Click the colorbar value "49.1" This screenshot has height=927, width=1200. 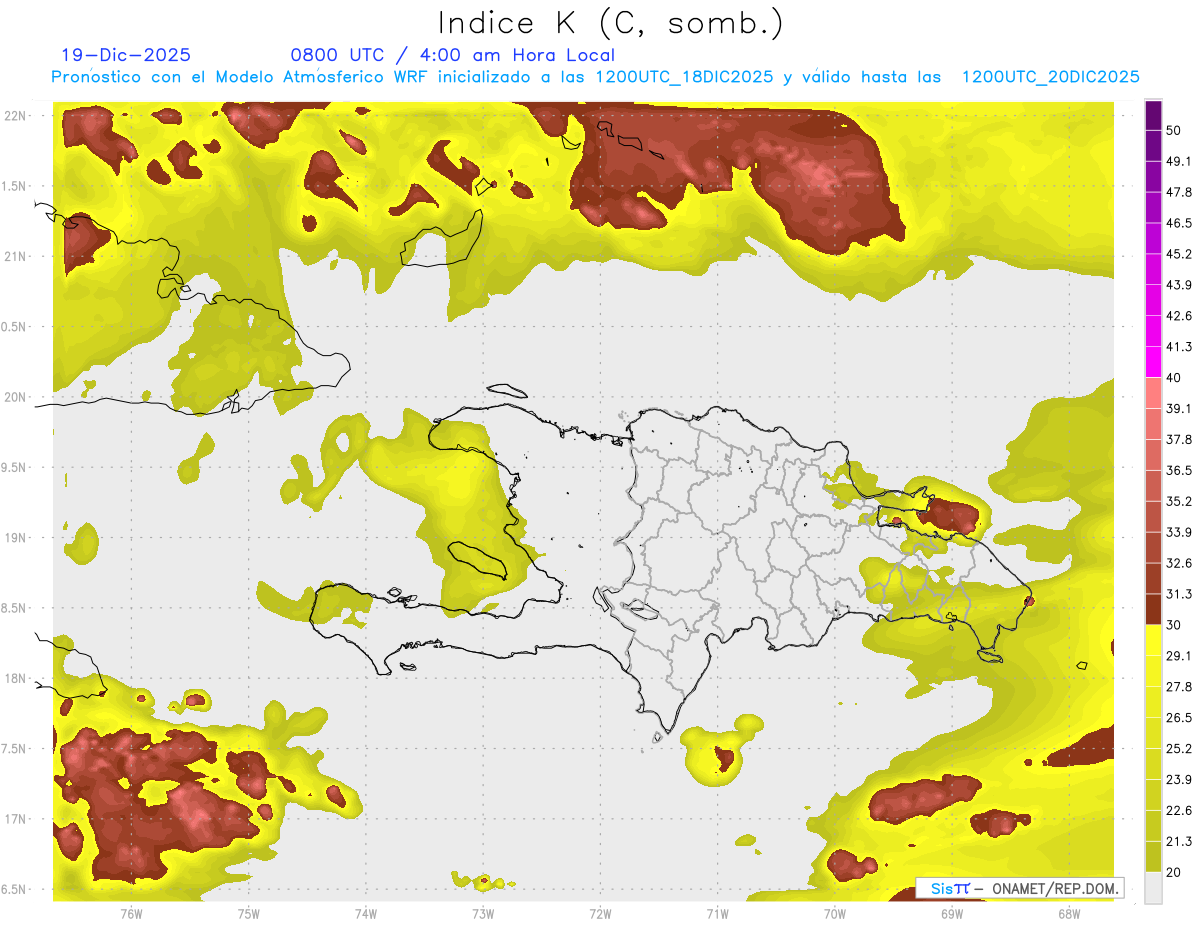coord(1180,161)
